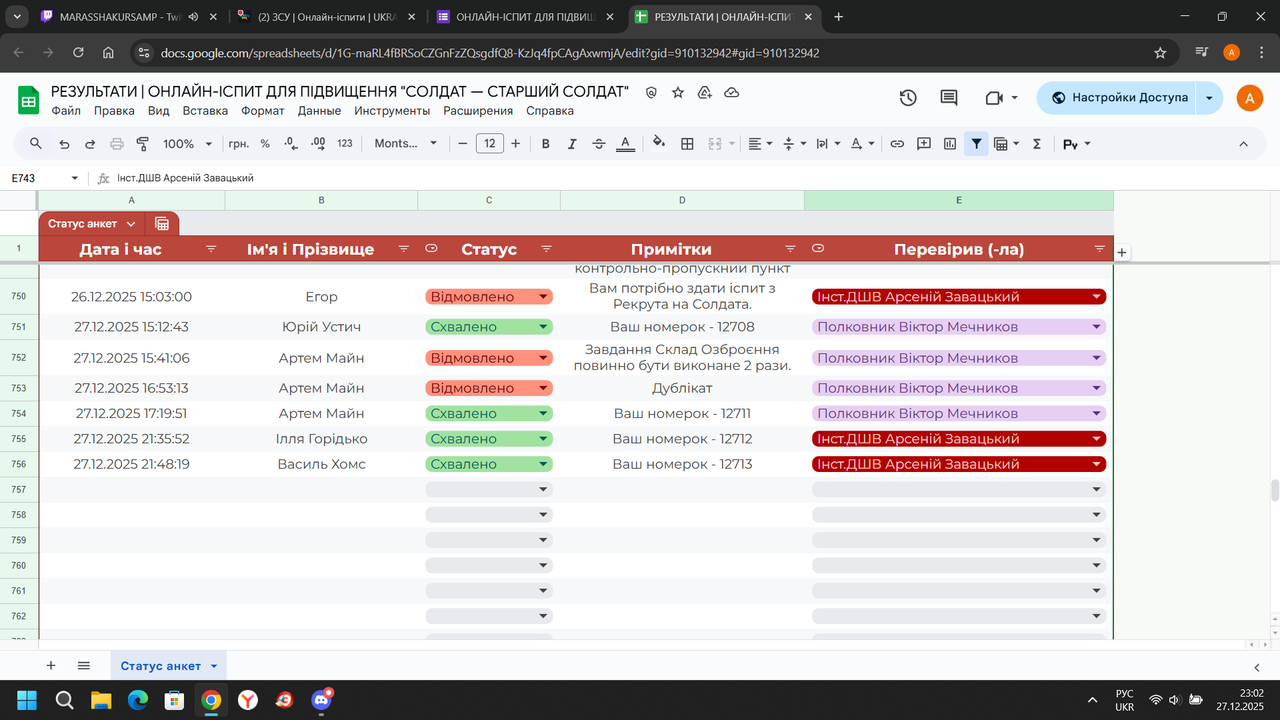Viewport: 1280px width, 720px height.
Task: Add a comment from toolbar
Action: point(924,144)
